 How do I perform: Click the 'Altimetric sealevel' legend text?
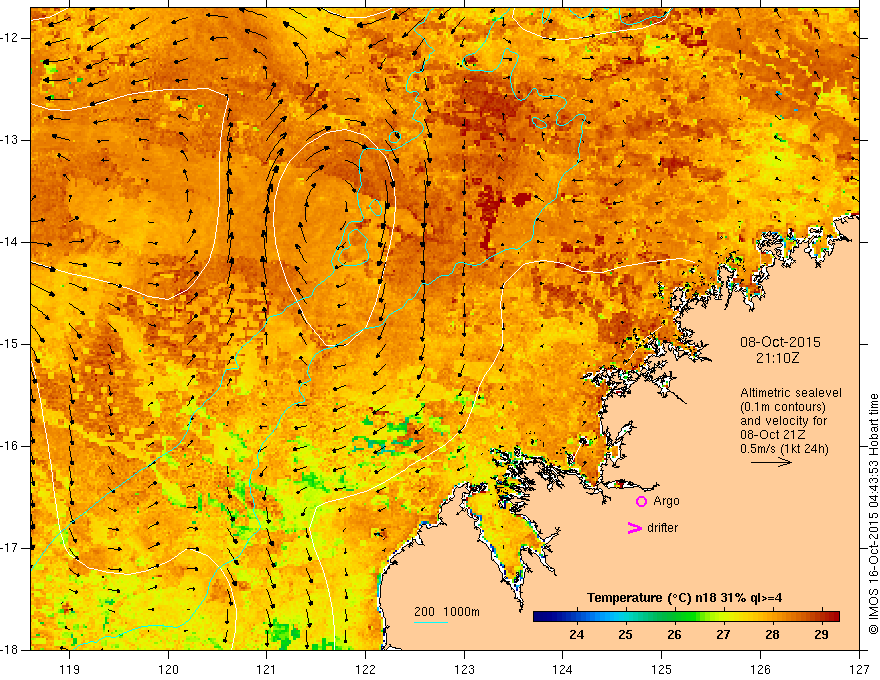[x=791, y=393]
